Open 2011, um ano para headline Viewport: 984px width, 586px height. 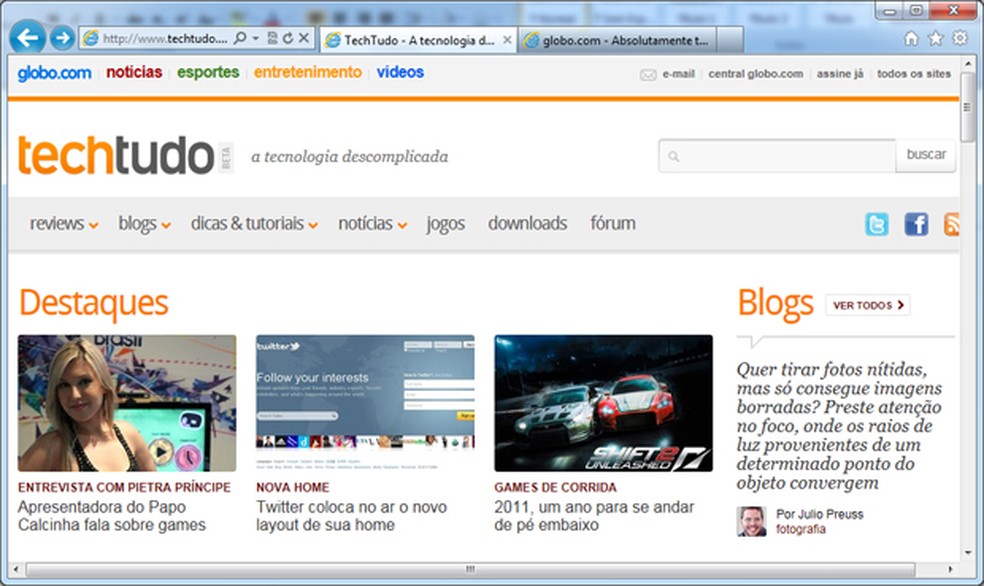[x=594, y=516]
